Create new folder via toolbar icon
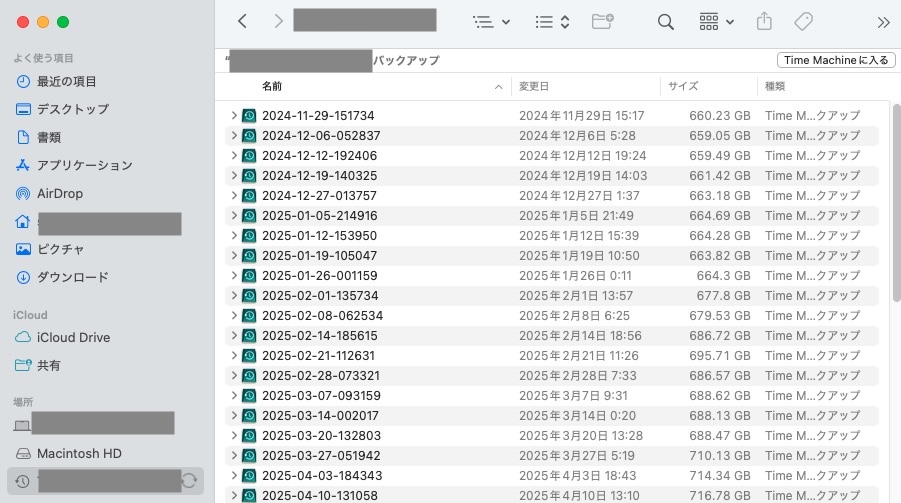This screenshot has width=901, height=503. pos(602,21)
